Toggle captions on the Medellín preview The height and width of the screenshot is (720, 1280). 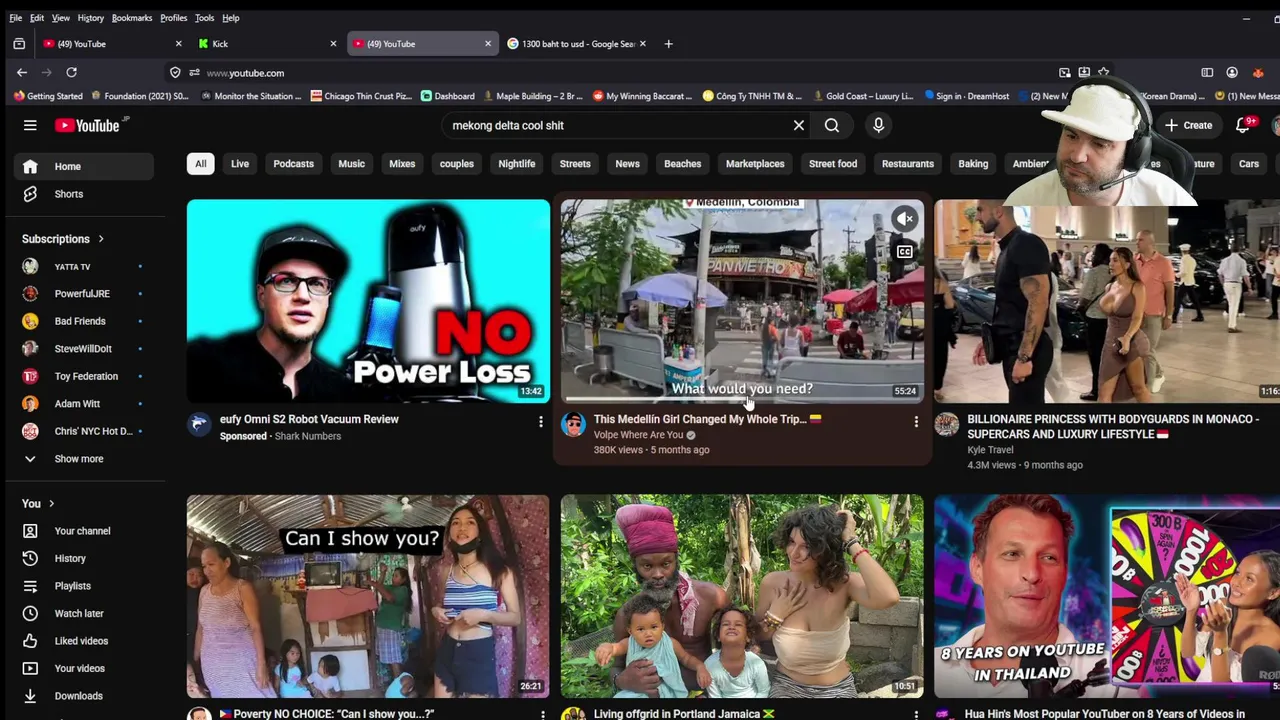coord(904,252)
